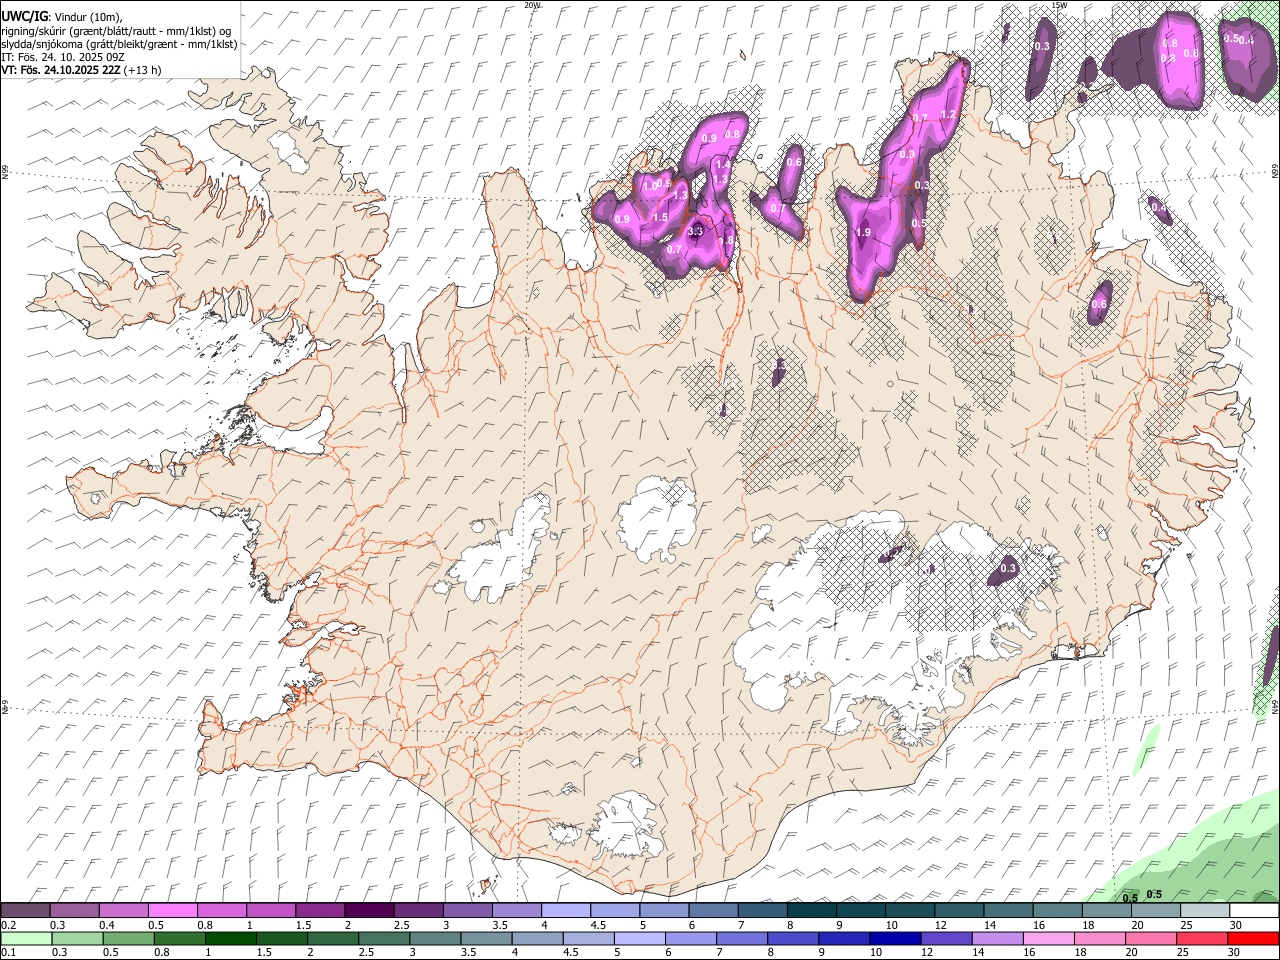Click the dark teal 8 swatch in the top legend row
Image resolution: width=1280 pixels, height=960 pixels.
(x=812, y=911)
